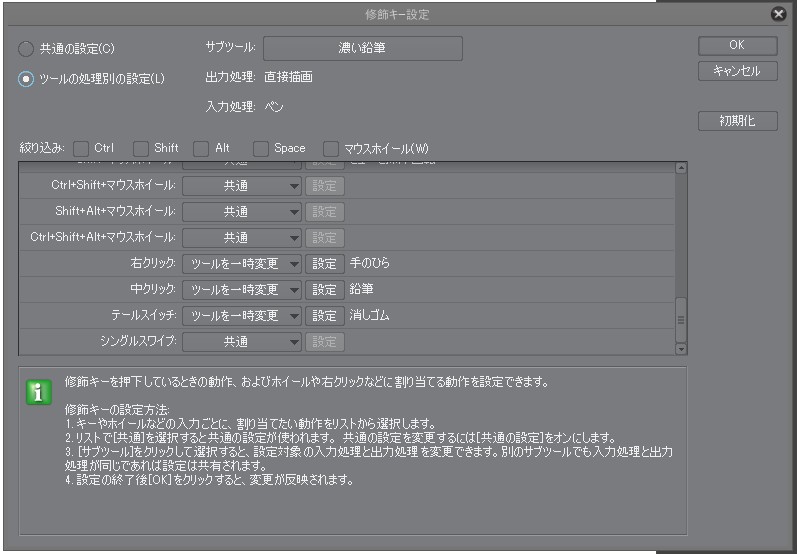Open the 中クリック action dropdown
This screenshot has width=797, height=554.
pos(241,290)
